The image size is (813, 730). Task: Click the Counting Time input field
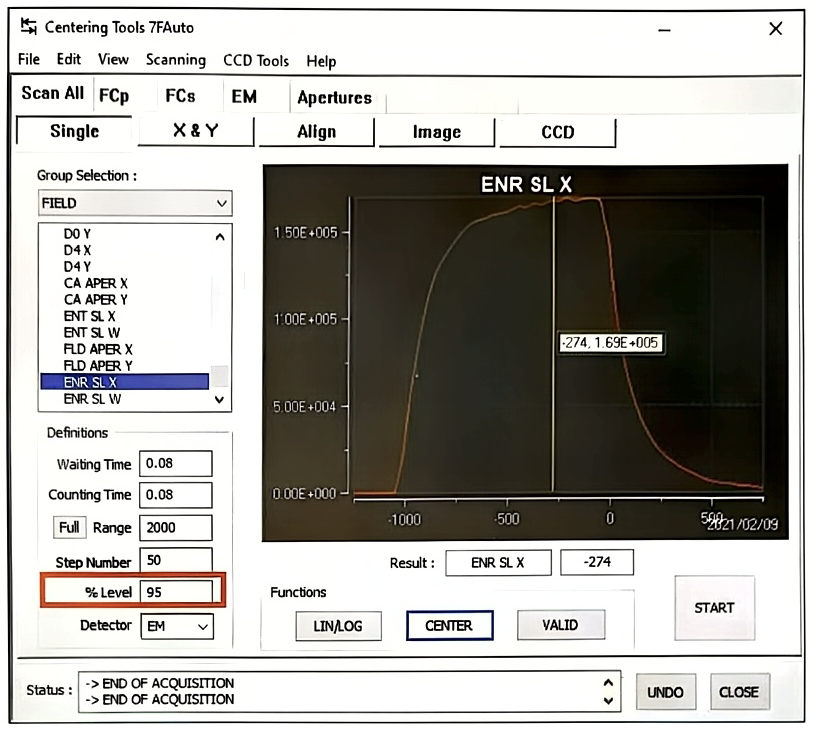tap(175, 495)
